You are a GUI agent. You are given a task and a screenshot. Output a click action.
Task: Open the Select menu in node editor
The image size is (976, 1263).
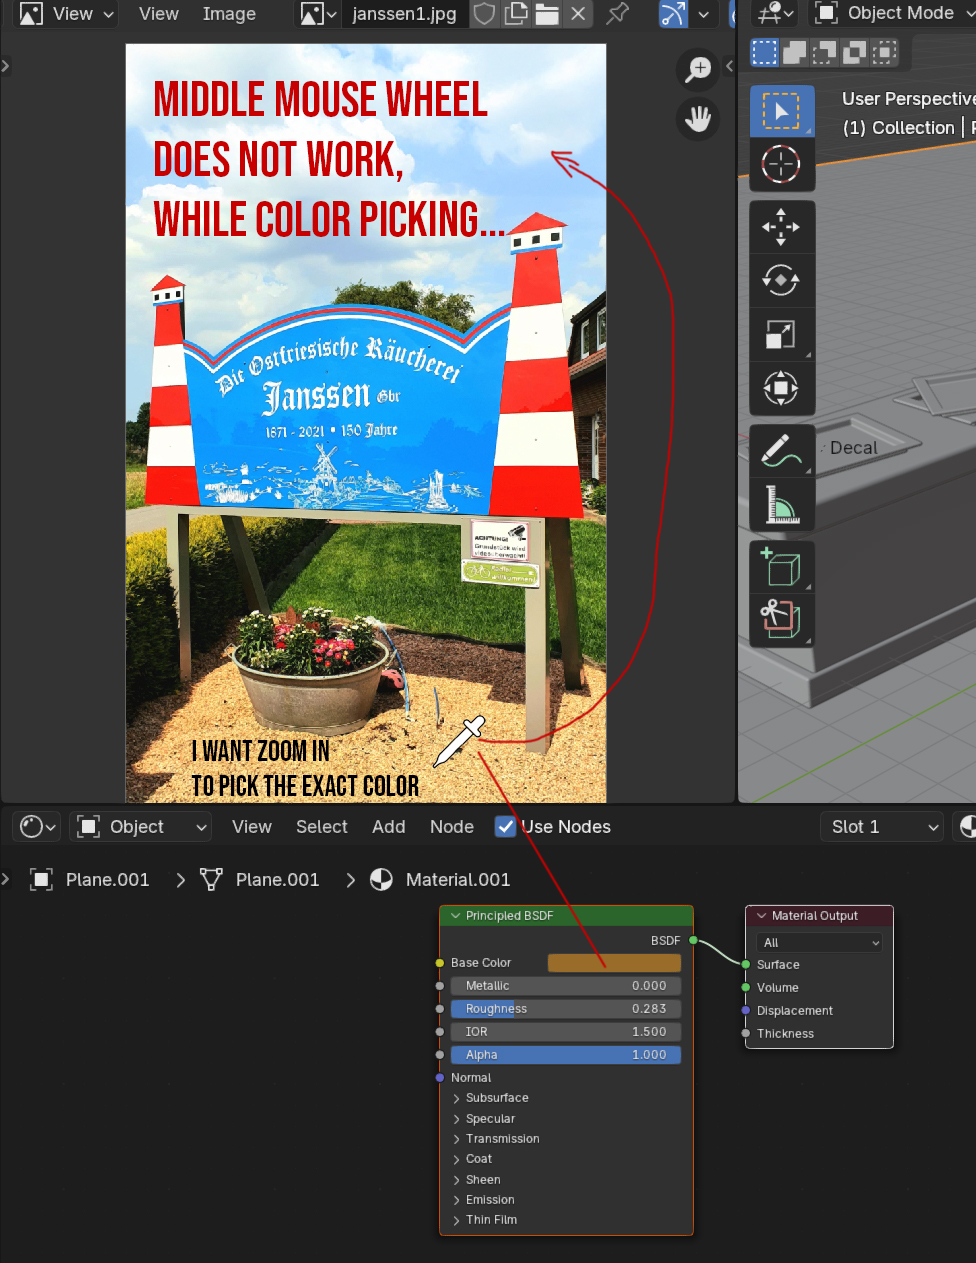pyautogui.click(x=322, y=827)
